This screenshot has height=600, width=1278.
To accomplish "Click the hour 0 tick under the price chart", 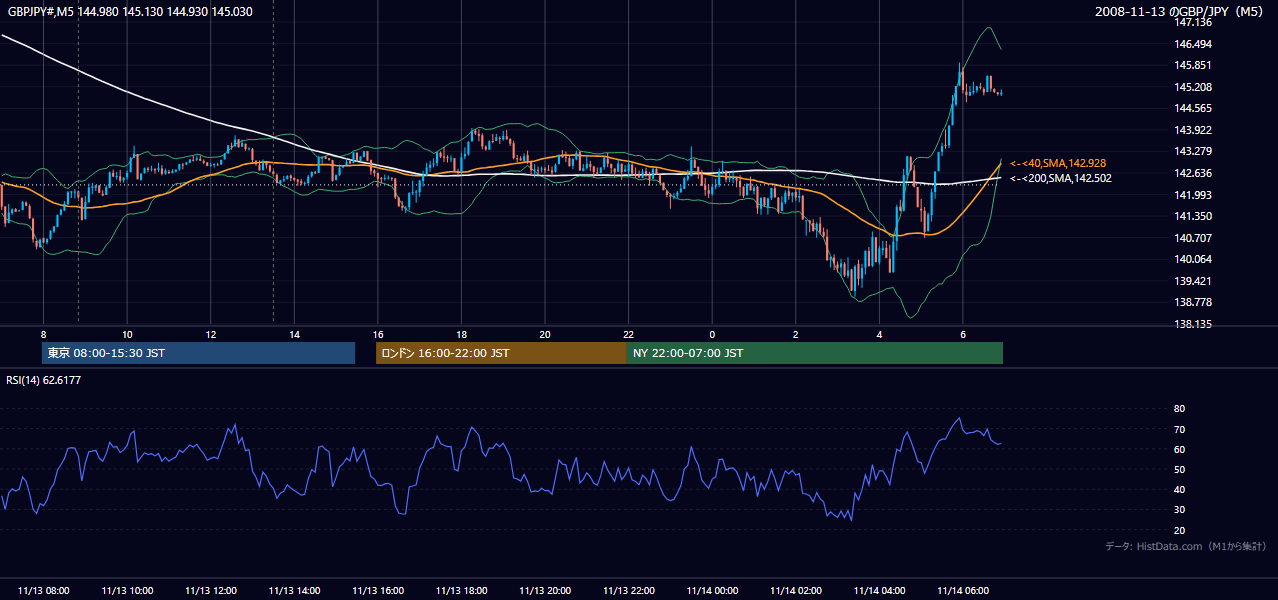I will [x=712, y=334].
